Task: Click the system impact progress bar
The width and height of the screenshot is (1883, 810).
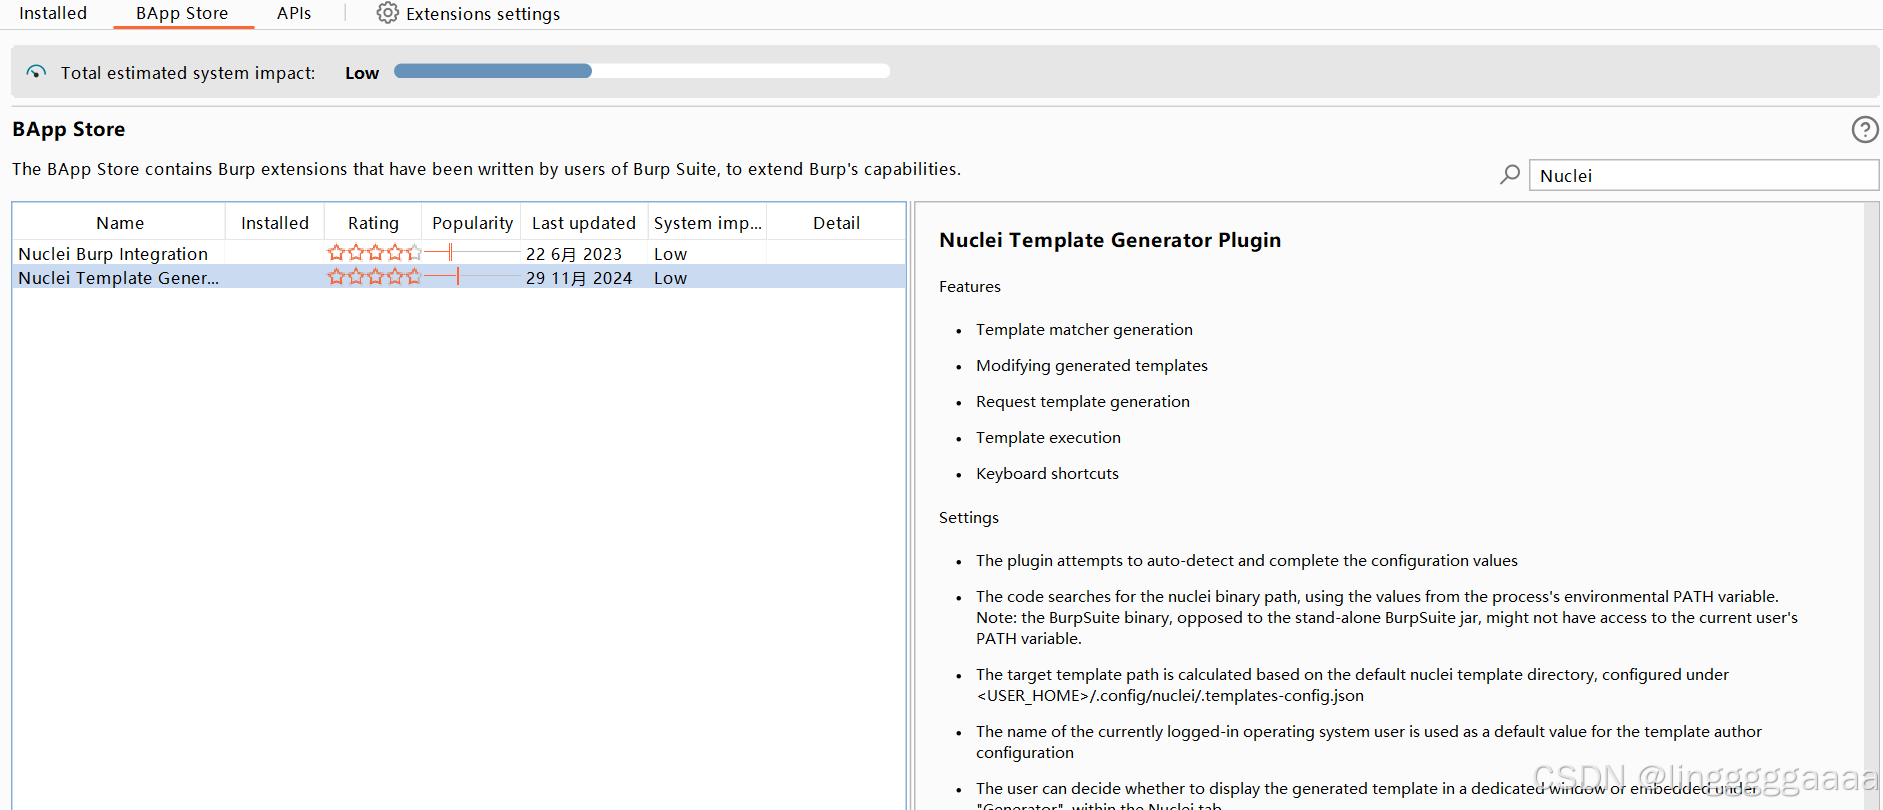Action: [642, 71]
